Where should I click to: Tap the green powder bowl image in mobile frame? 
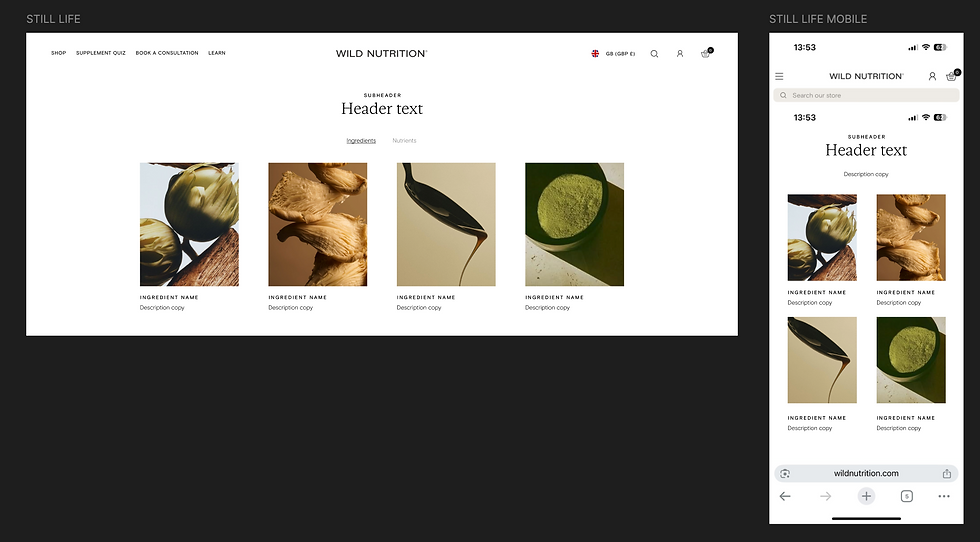[911, 360]
